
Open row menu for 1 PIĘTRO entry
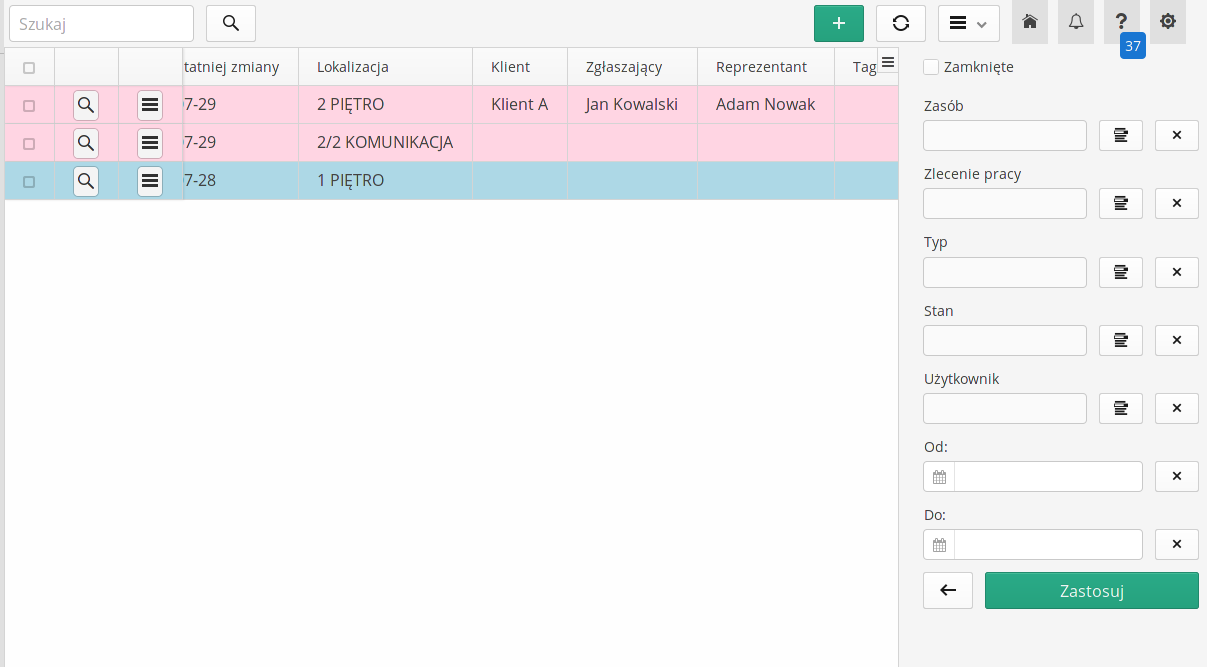[x=150, y=181]
